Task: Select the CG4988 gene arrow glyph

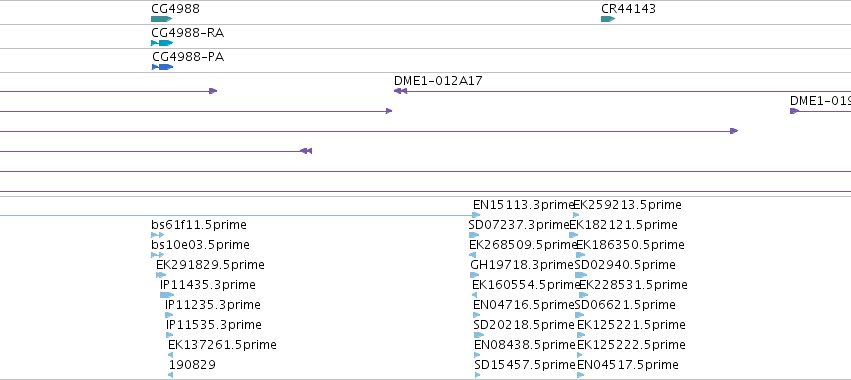Action: pos(162,19)
